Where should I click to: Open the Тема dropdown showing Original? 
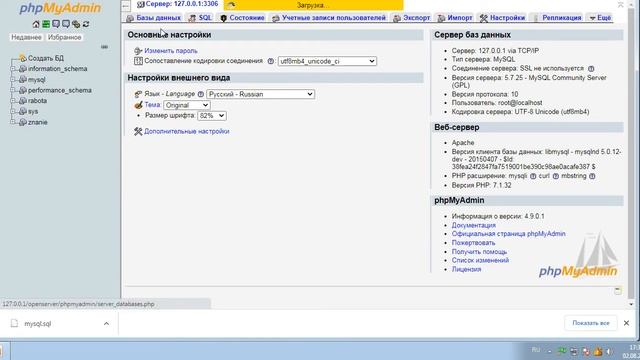(187, 105)
